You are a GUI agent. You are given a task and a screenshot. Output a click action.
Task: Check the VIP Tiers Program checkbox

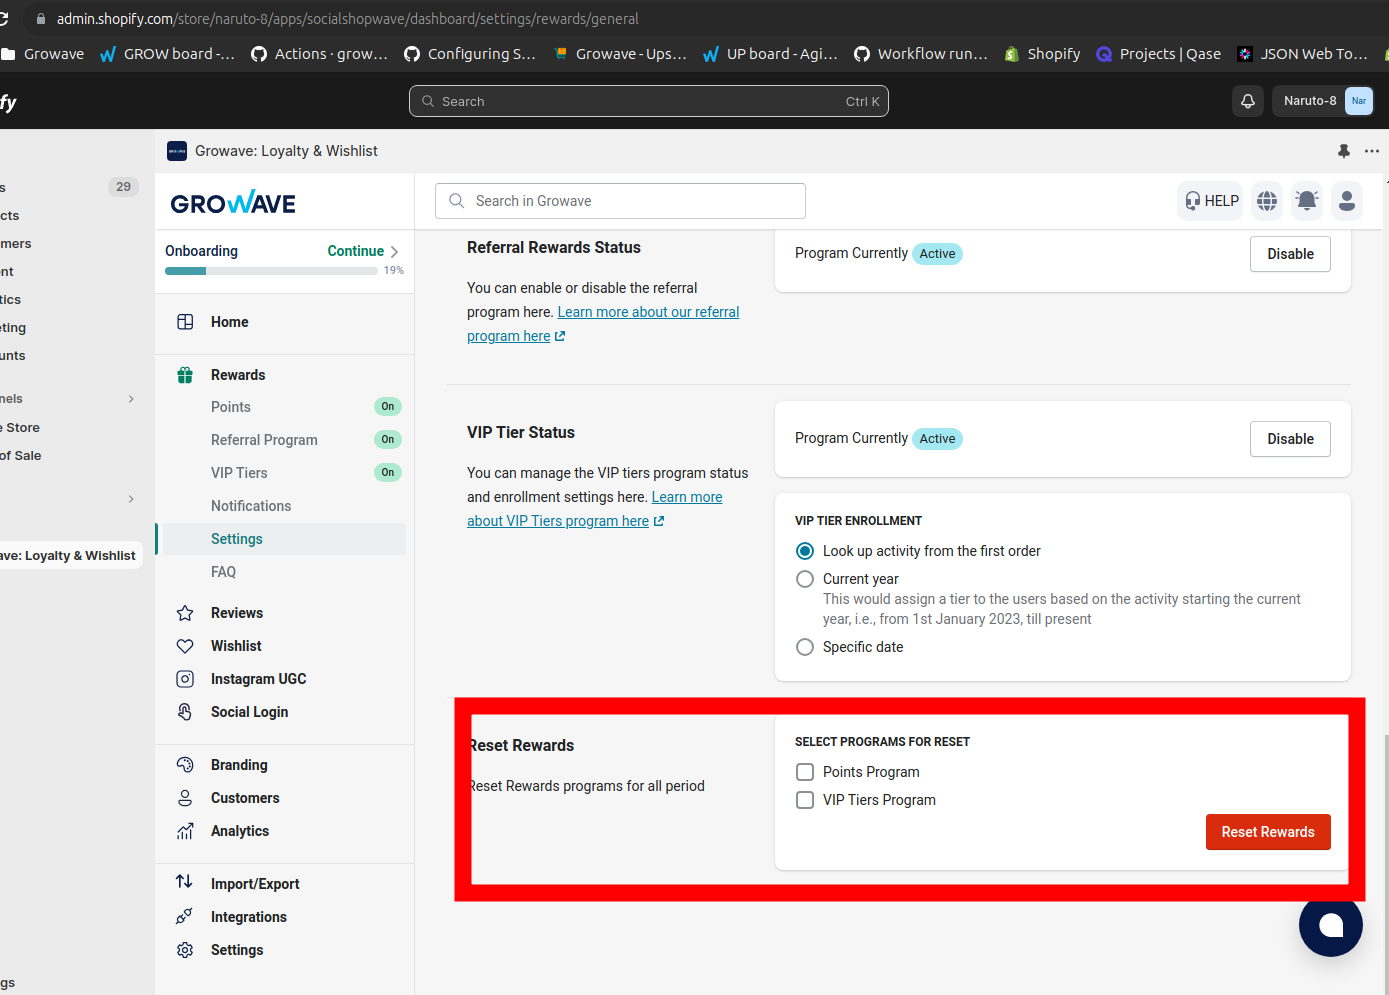tap(805, 800)
